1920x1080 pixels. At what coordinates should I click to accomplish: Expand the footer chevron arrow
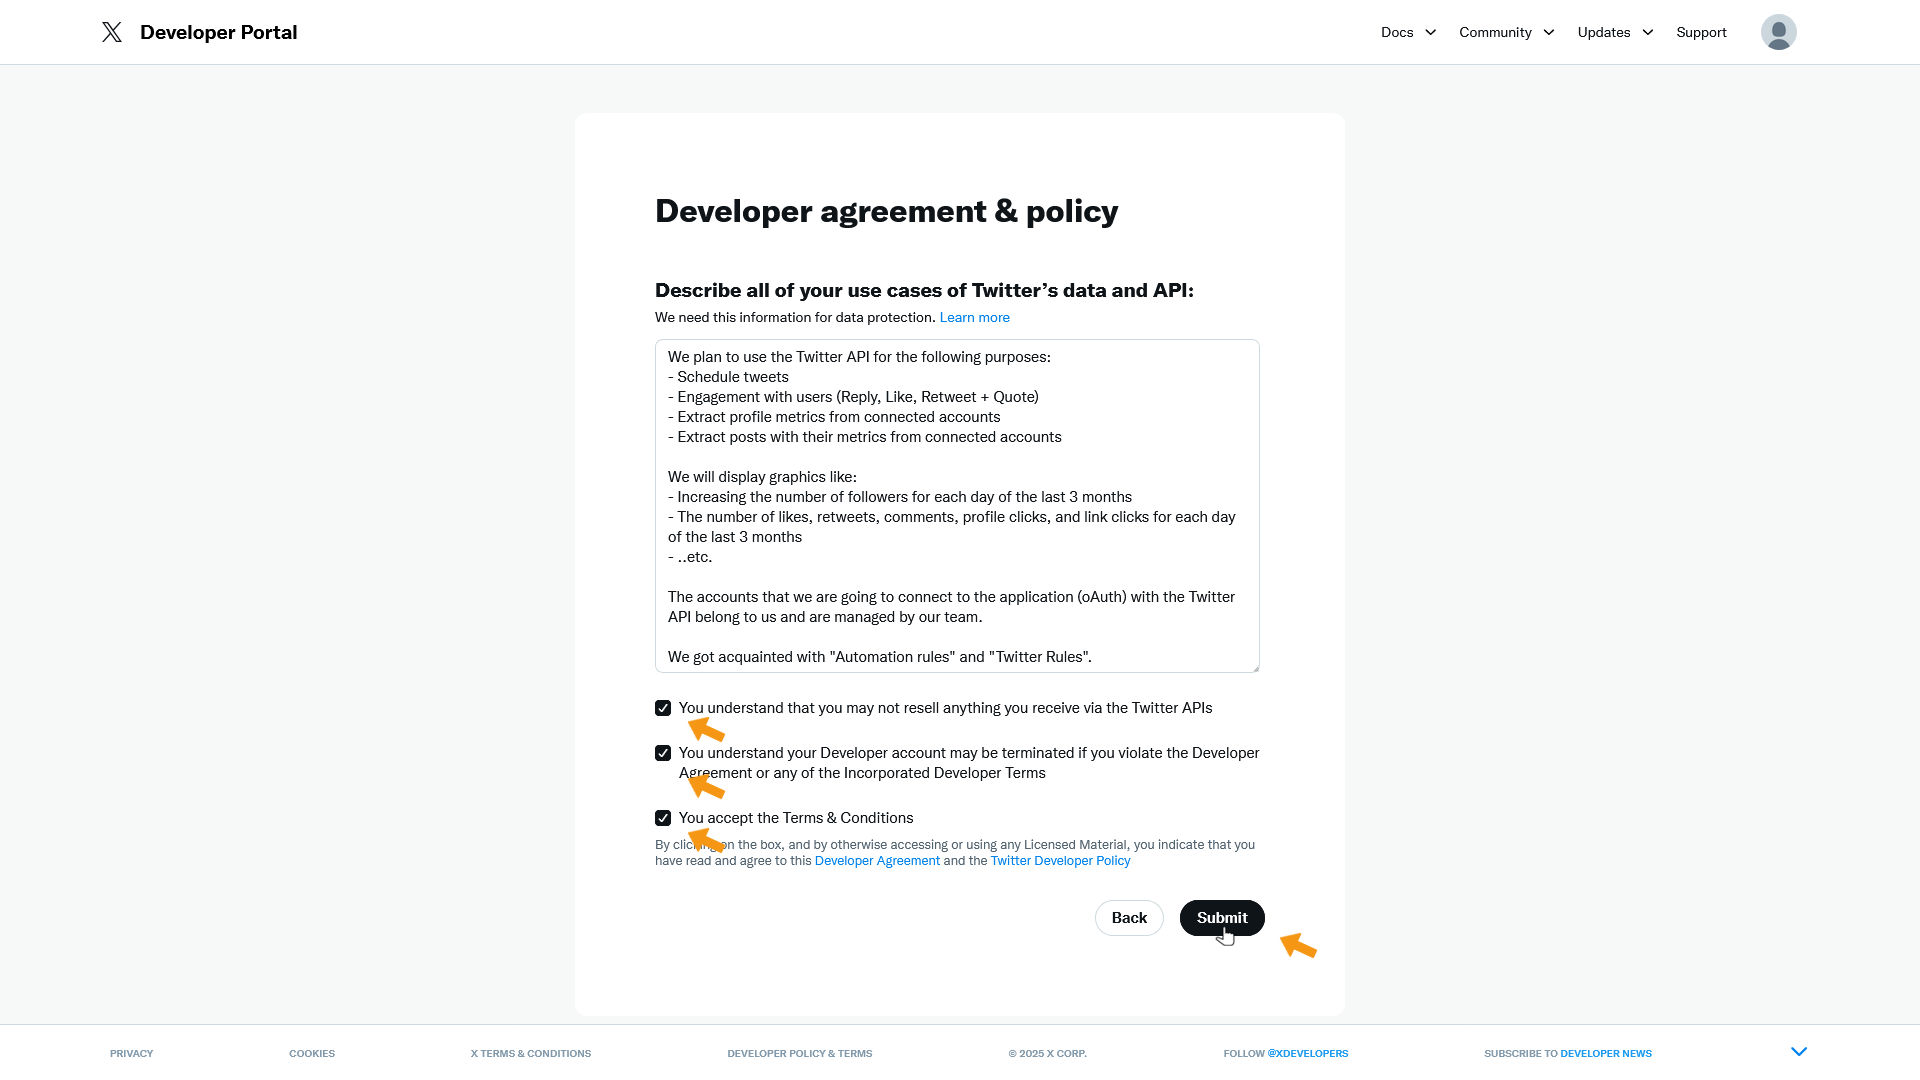pyautogui.click(x=1799, y=1052)
